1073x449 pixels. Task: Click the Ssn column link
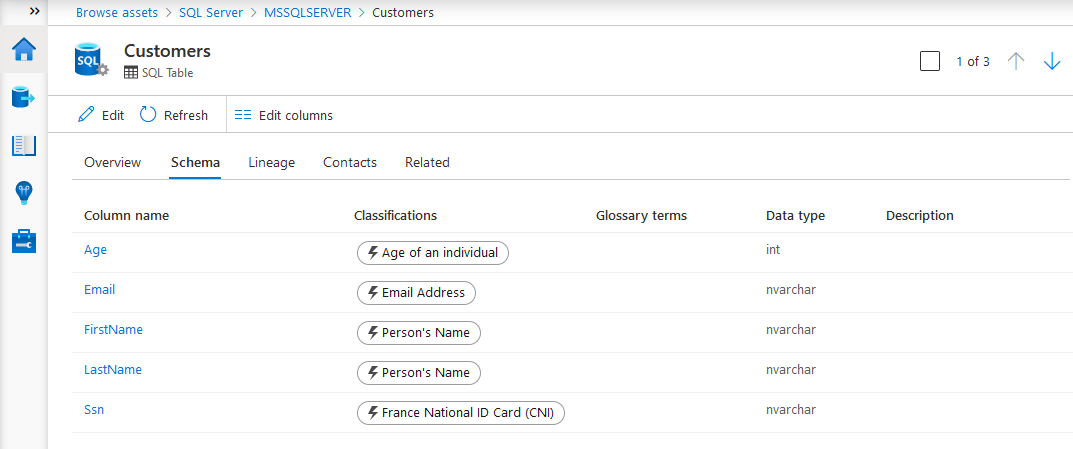94,410
